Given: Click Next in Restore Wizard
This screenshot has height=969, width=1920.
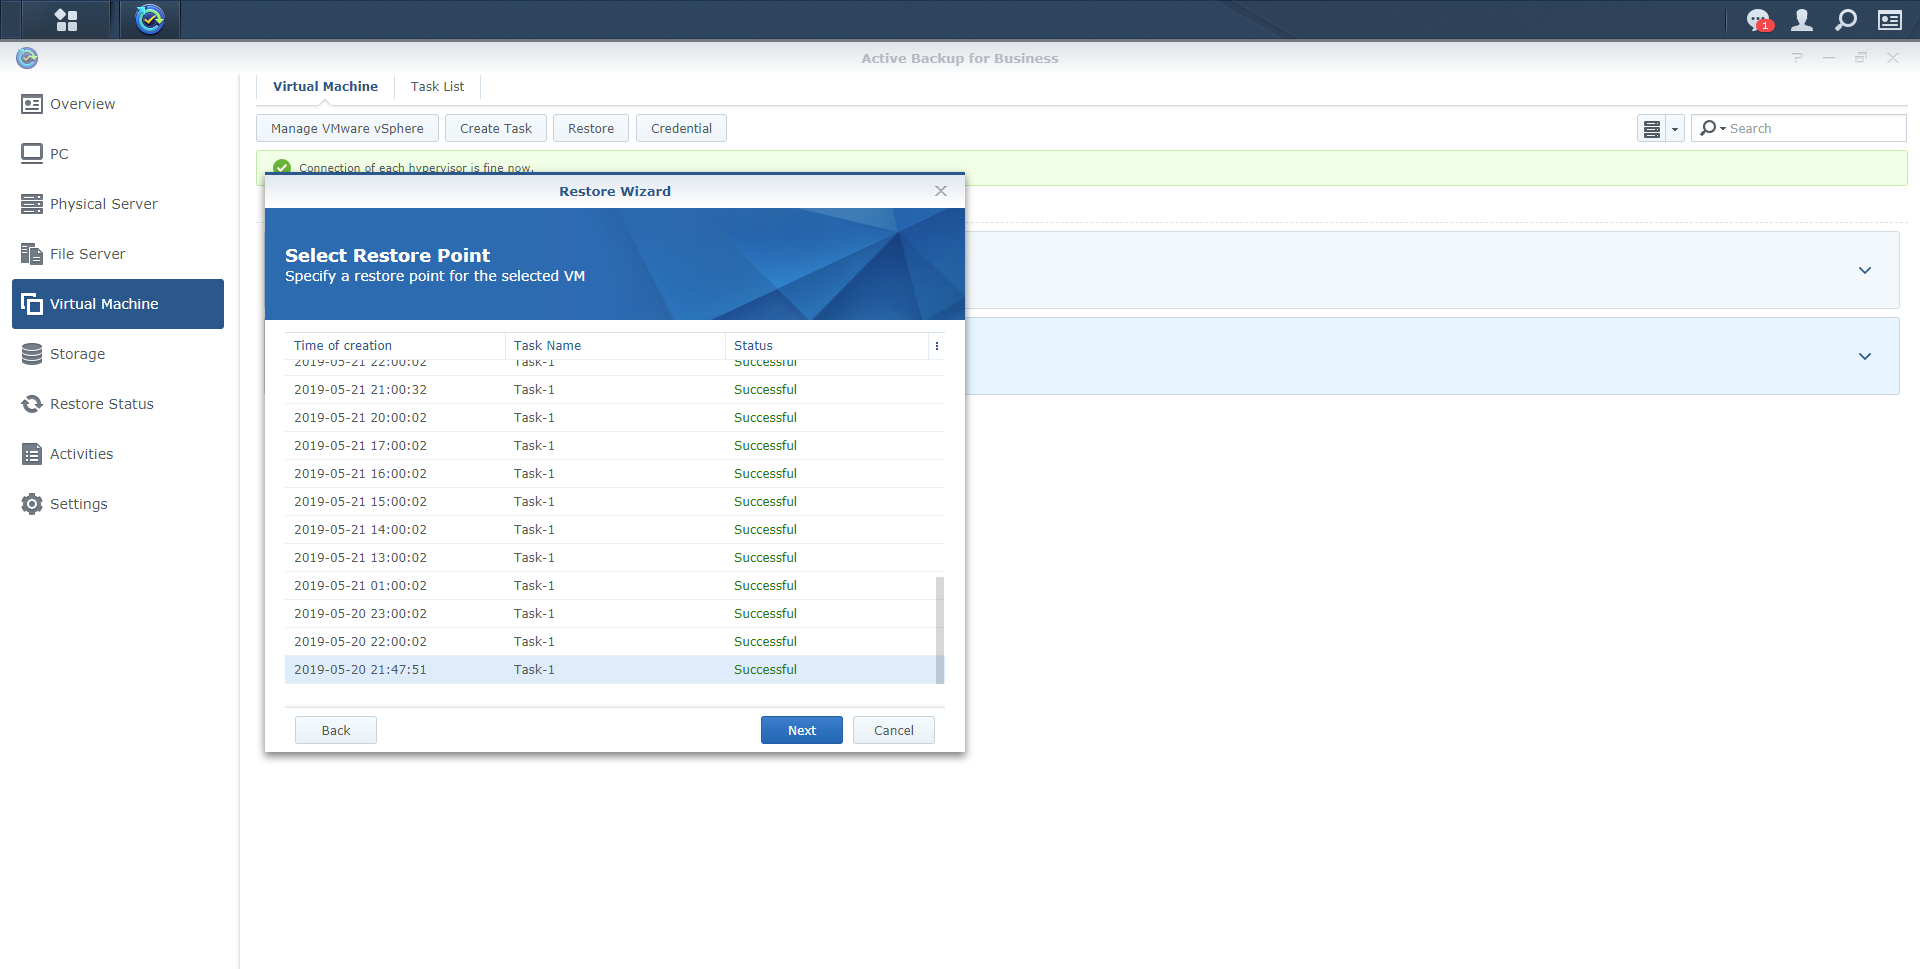Looking at the screenshot, I should 802,730.
